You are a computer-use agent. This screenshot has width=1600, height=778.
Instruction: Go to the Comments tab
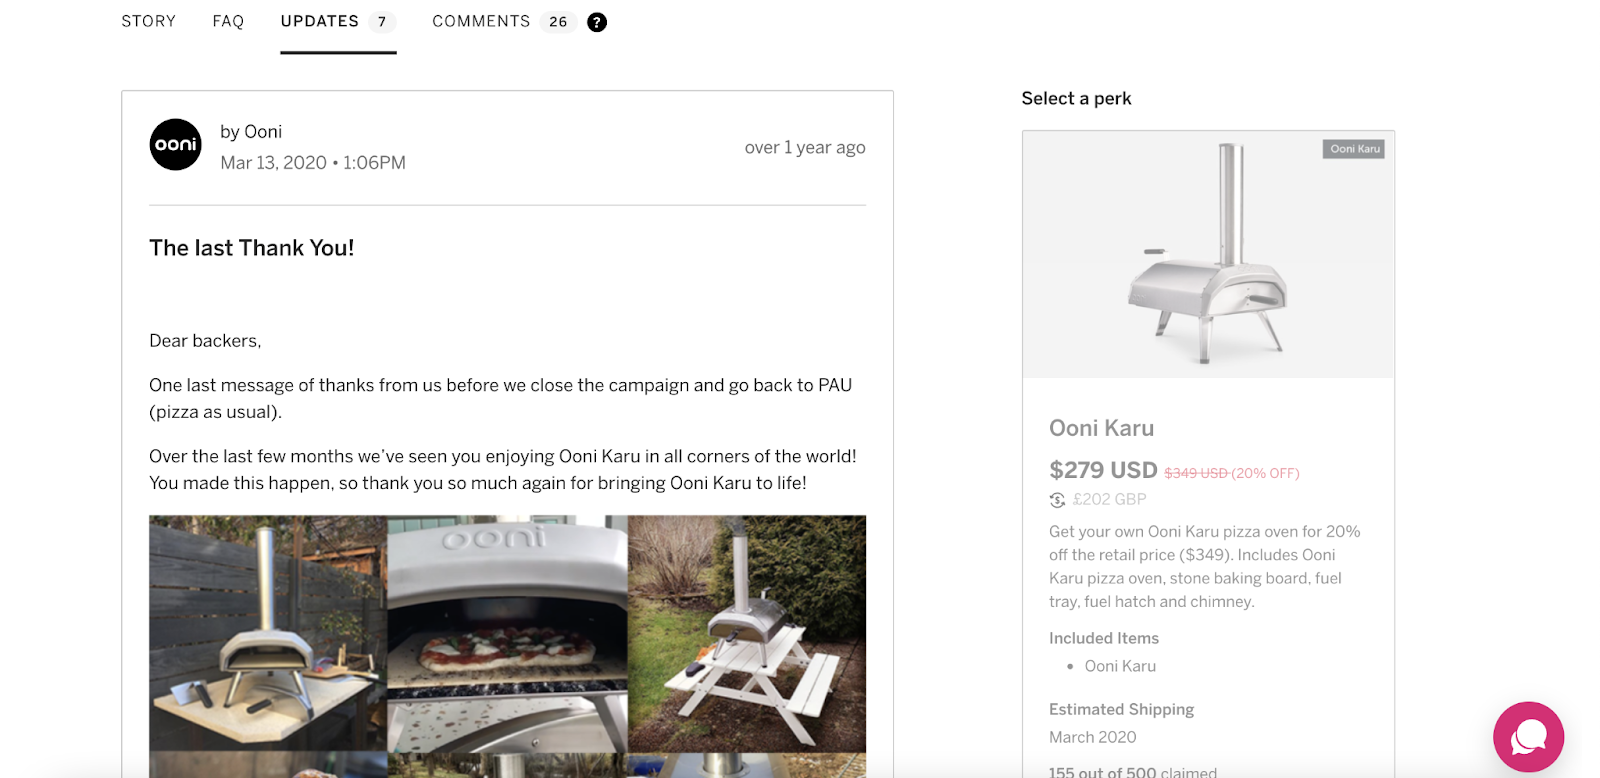click(x=481, y=21)
